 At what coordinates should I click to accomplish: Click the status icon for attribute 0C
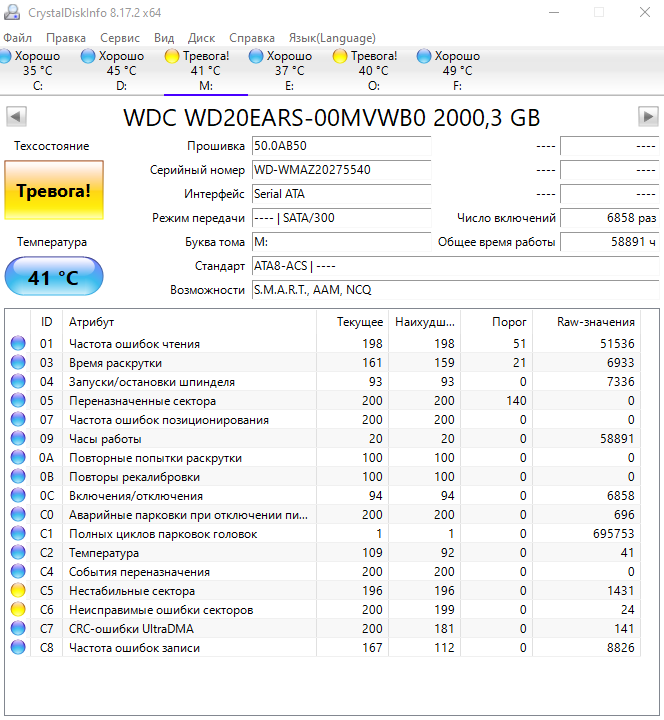(x=18, y=495)
